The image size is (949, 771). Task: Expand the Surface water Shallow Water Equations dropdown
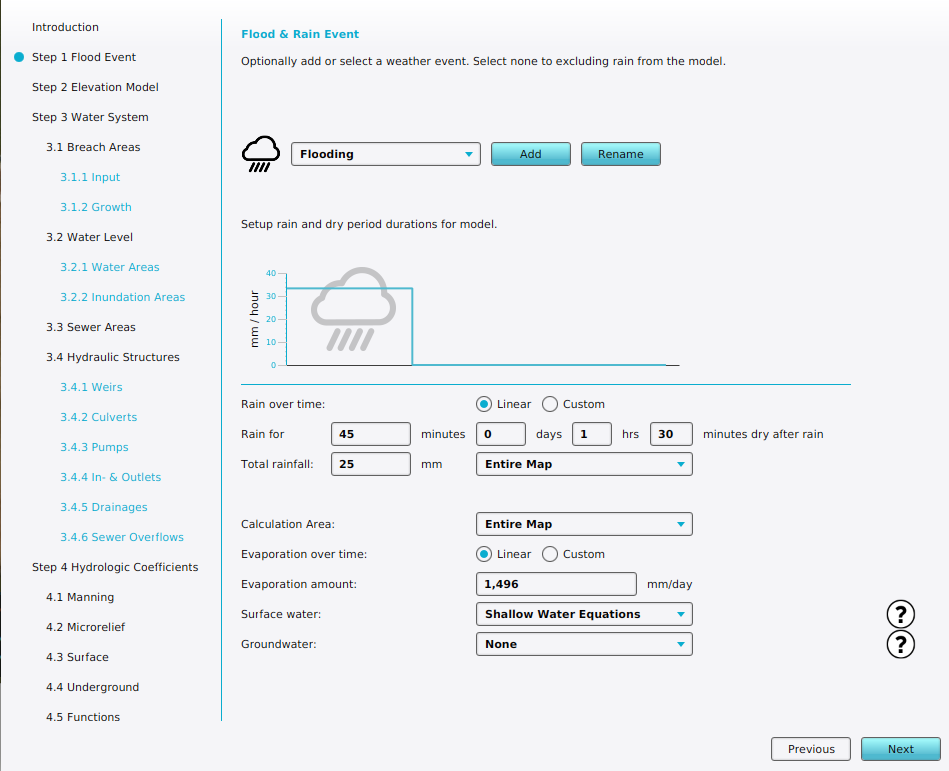[584, 614]
